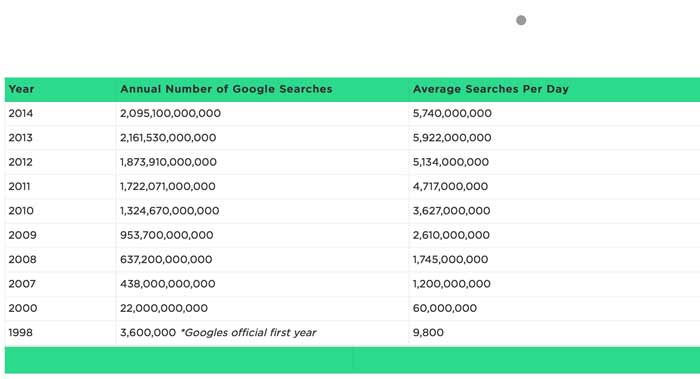Click the year cell '1998'
Image resolution: width=700 pixels, height=379 pixels.
click(21, 332)
